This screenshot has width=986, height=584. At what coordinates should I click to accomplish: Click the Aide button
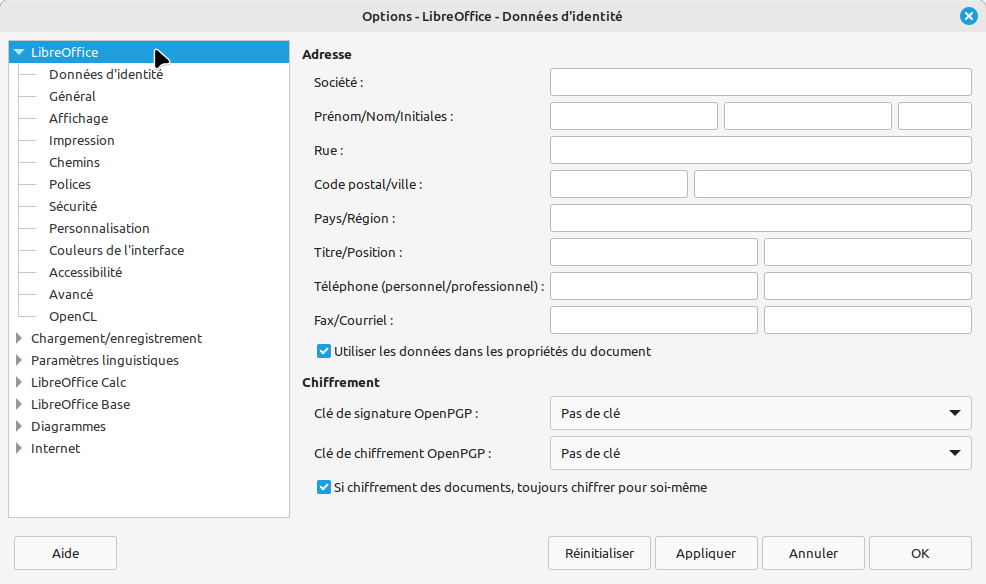tap(65, 553)
